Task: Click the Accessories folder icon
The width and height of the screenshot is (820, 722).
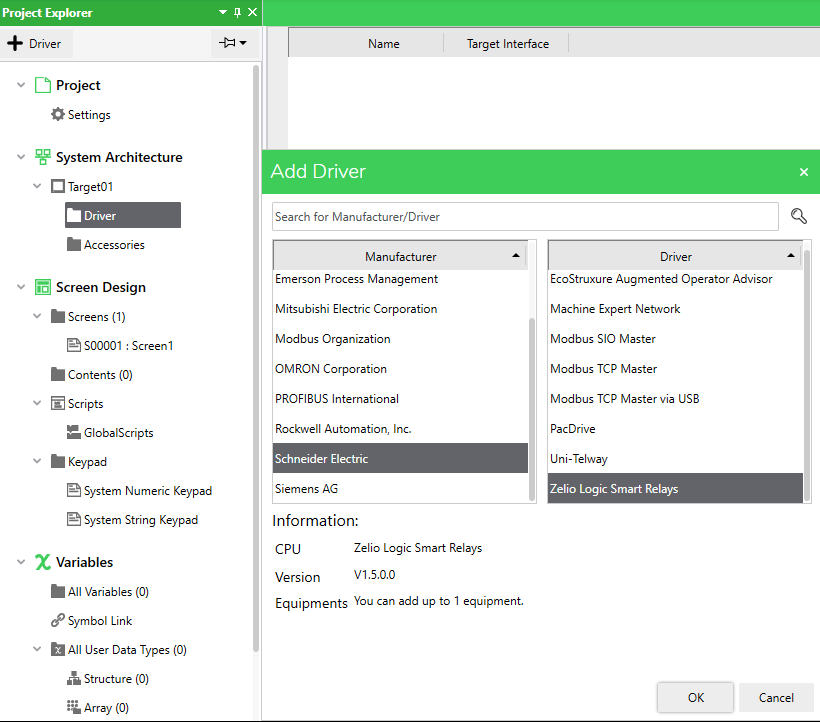Action: (74, 244)
